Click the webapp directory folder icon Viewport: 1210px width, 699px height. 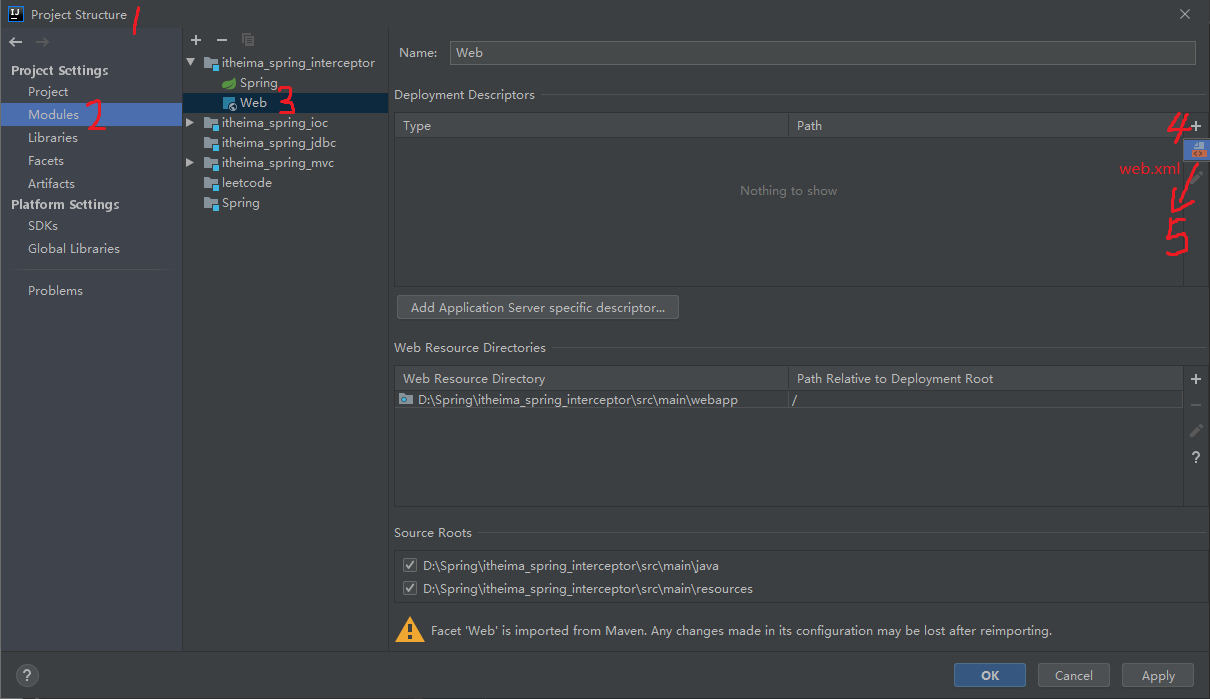pyautogui.click(x=405, y=399)
